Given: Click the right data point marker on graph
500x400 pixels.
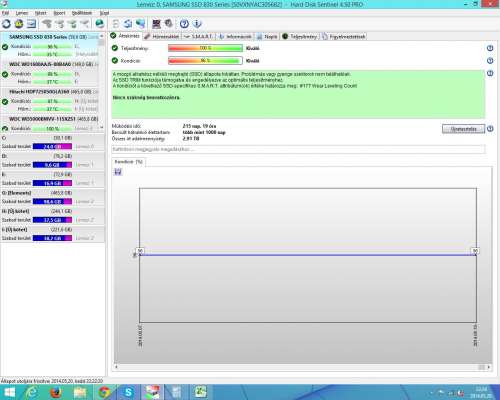Looking at the screenshot, I should coord(475,250).
